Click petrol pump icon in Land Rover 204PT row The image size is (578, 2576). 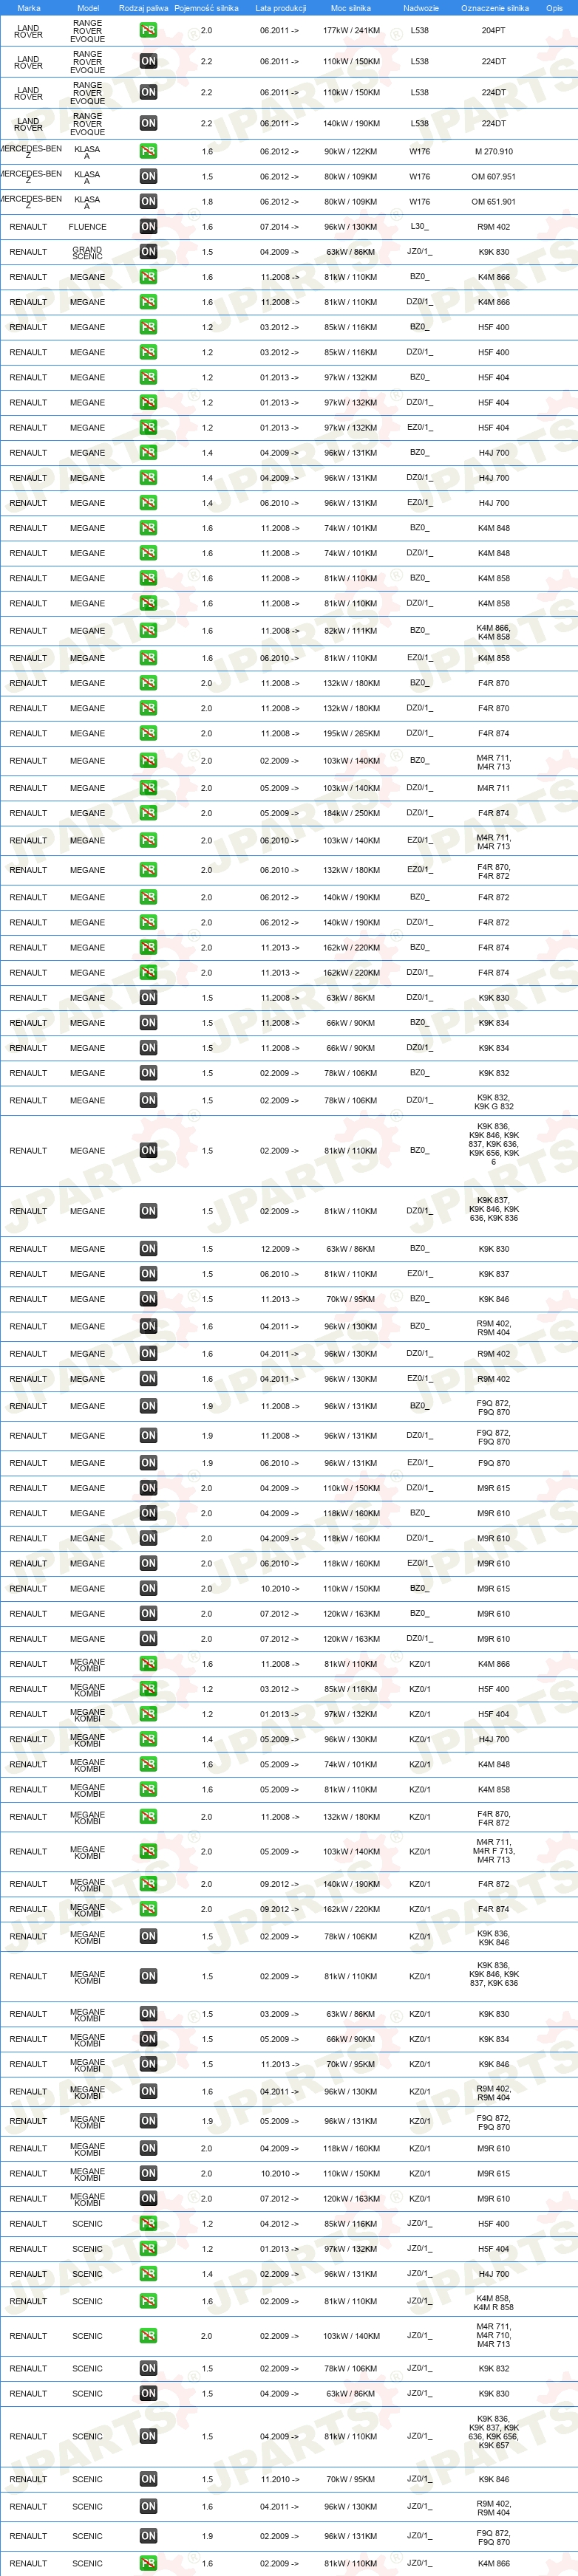click(148, 31)
